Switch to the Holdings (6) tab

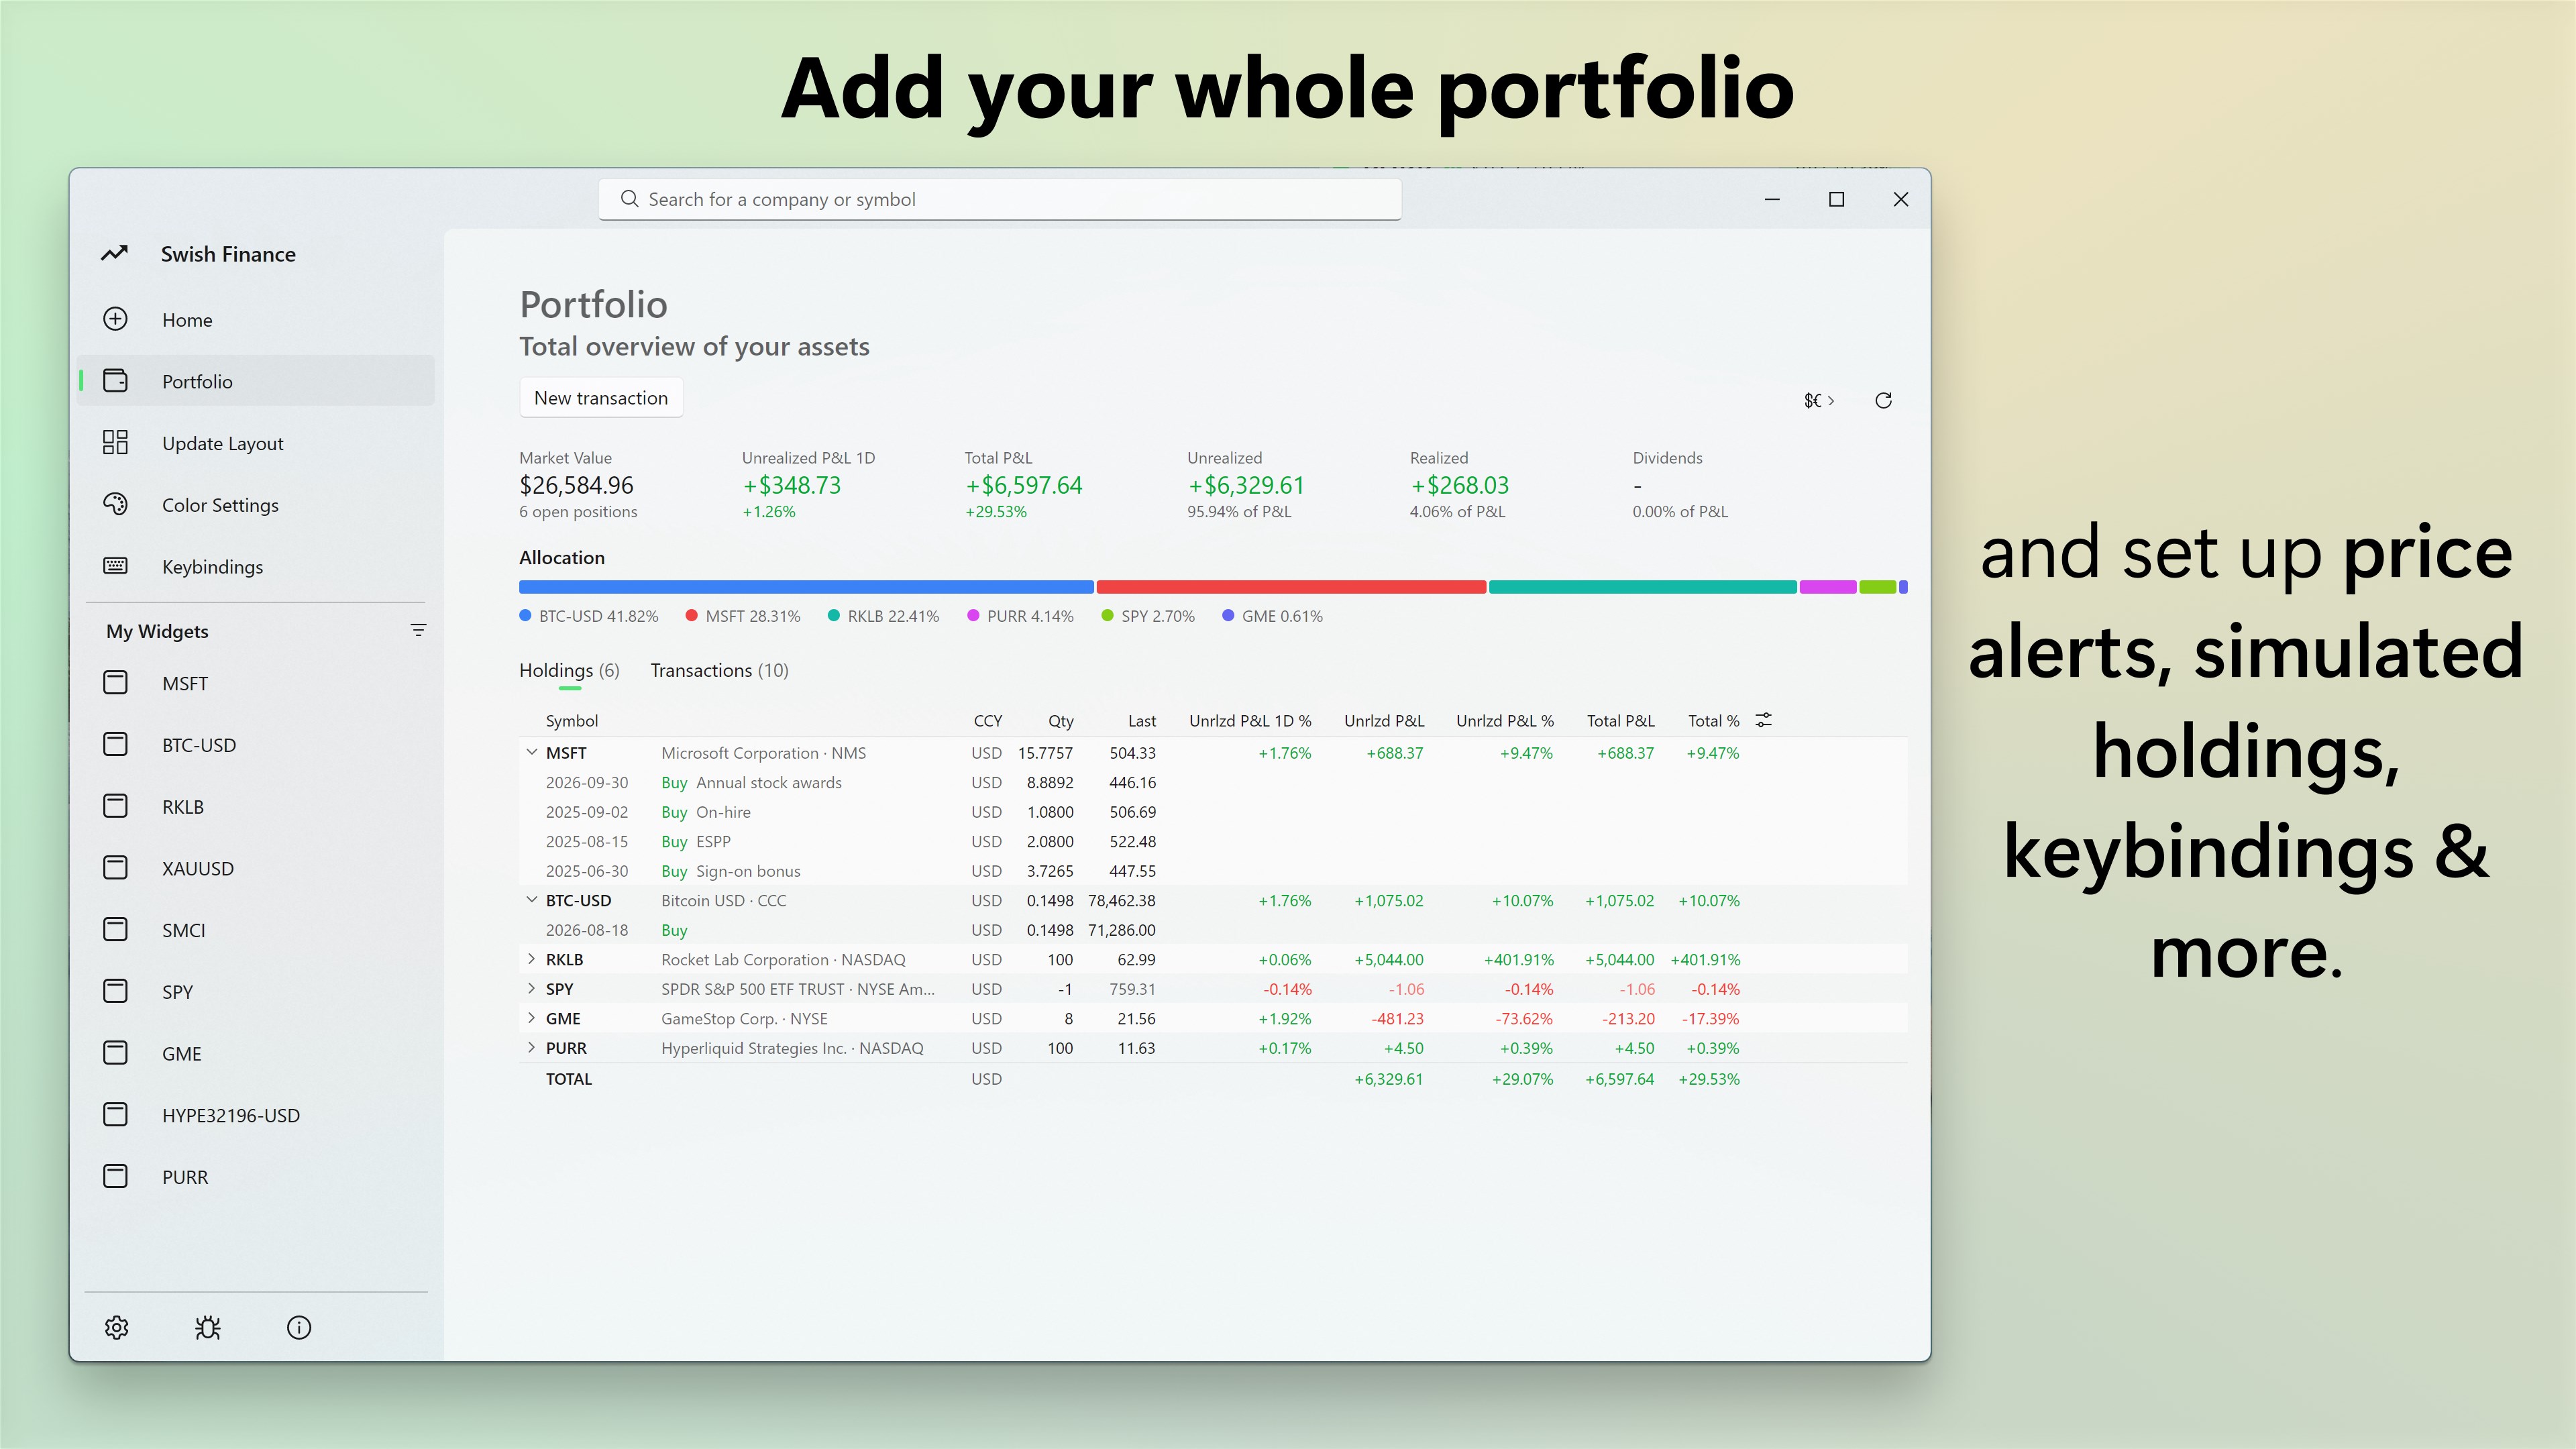click(569, 670)
